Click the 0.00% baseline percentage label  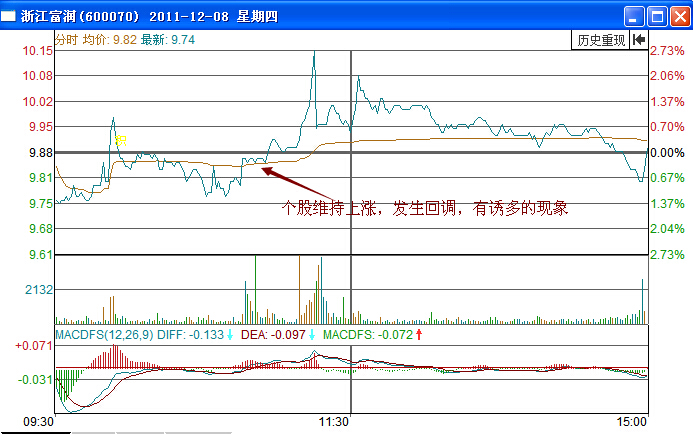coord(667,153)
